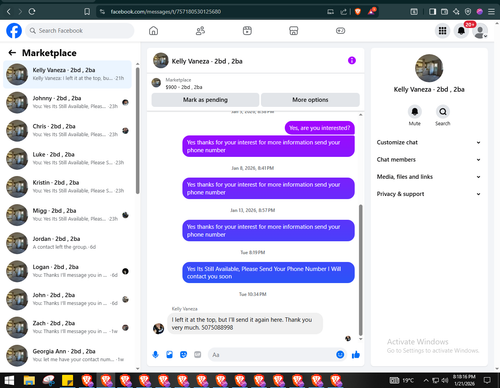This screenshot has width=500, height=388.
Task: Expand Customize chat section
Action: click(429, 142)
